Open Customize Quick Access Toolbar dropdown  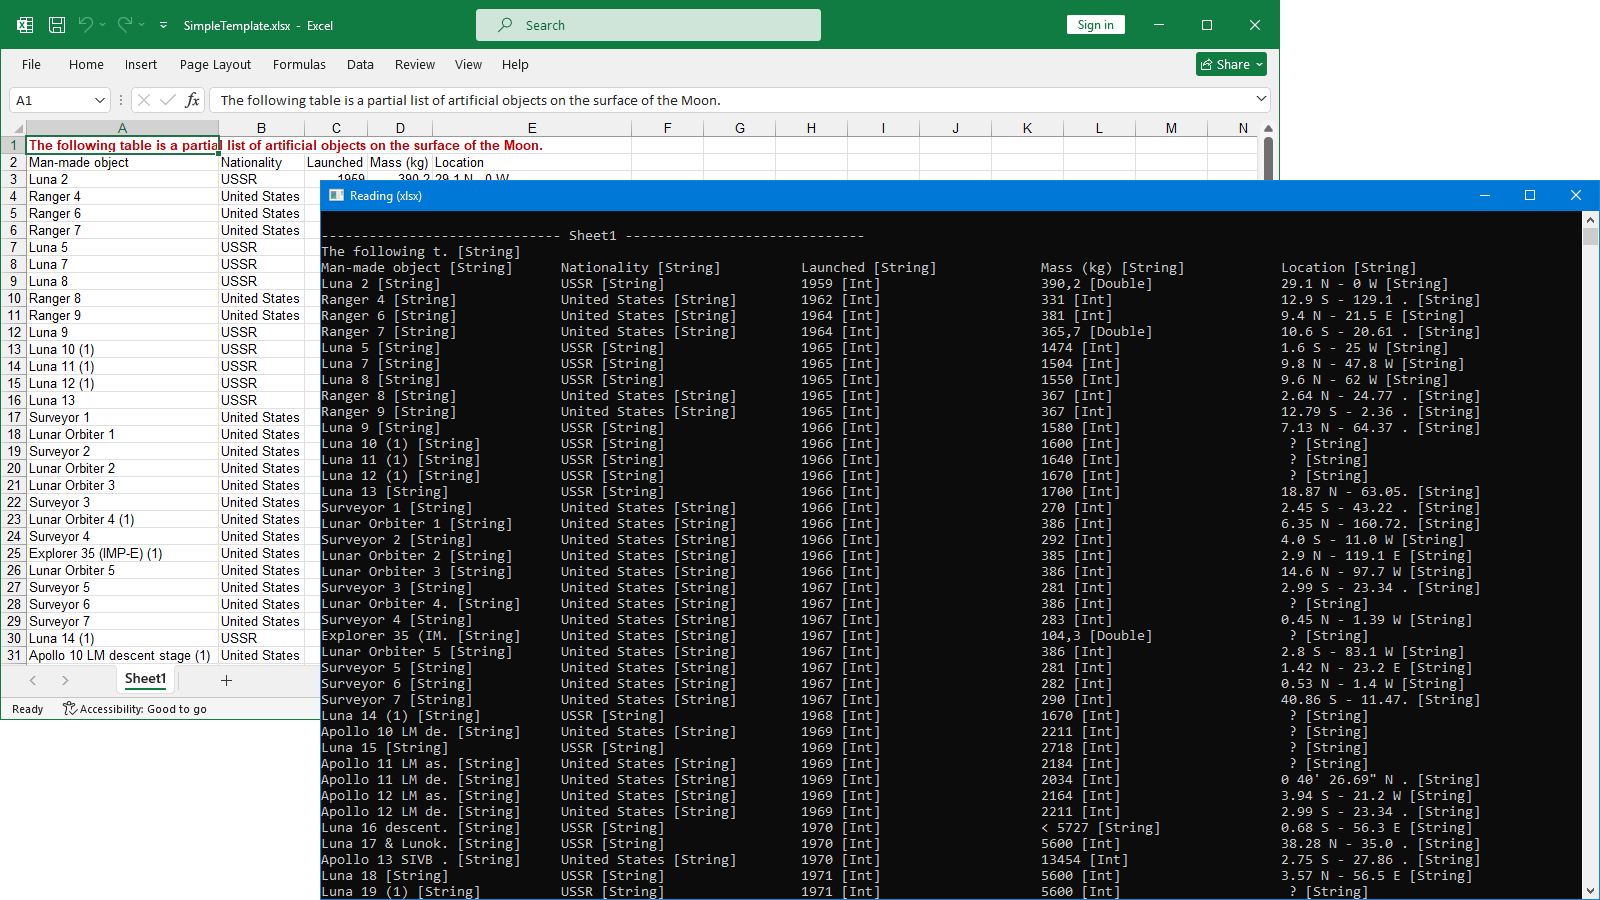(x=163, y=25)
